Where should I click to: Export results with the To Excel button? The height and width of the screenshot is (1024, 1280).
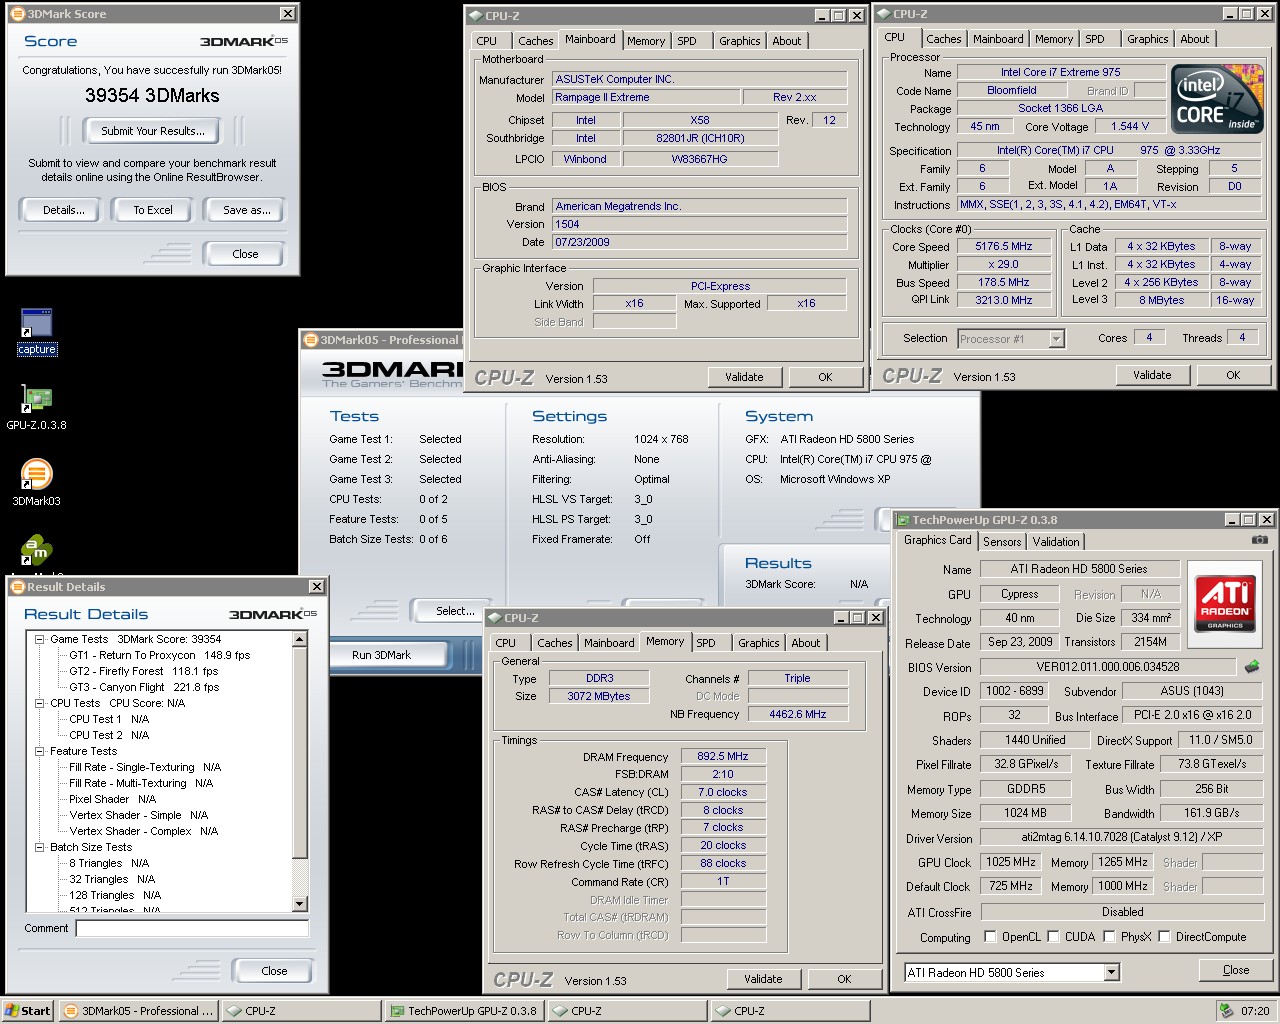tap(153, 210)
